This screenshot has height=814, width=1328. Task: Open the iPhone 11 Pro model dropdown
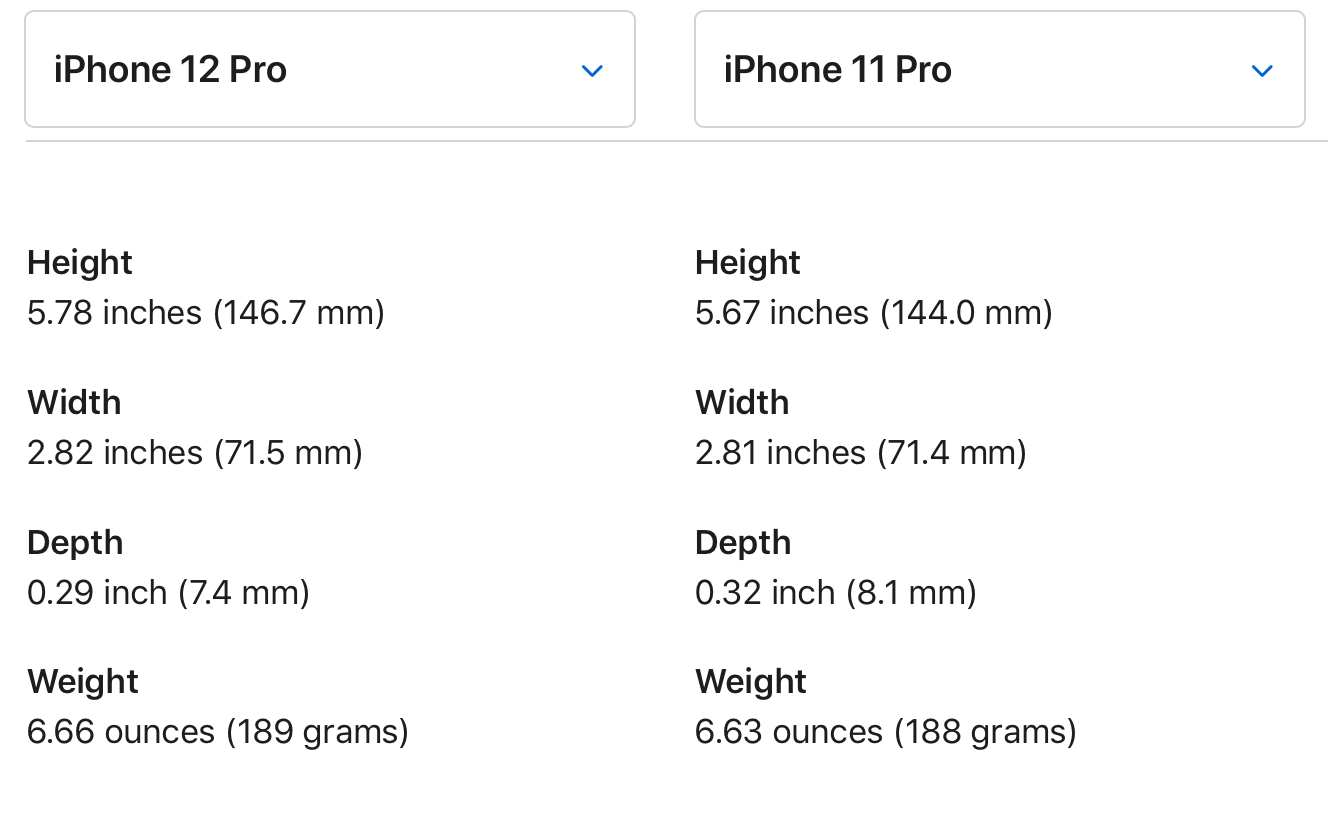click(1000, 69)
